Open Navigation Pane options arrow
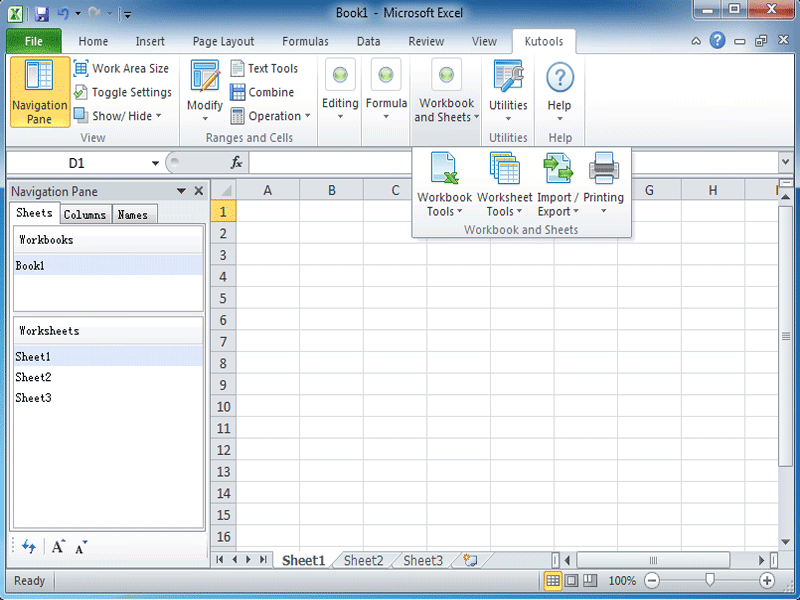800x600 pixels. pos(181,191)
